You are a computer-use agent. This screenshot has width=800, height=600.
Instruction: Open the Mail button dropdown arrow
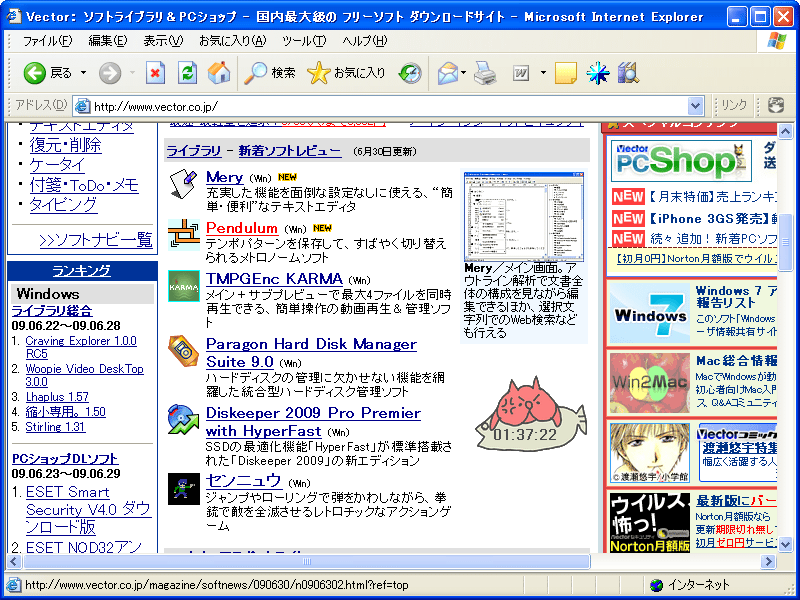click(463, 73)
